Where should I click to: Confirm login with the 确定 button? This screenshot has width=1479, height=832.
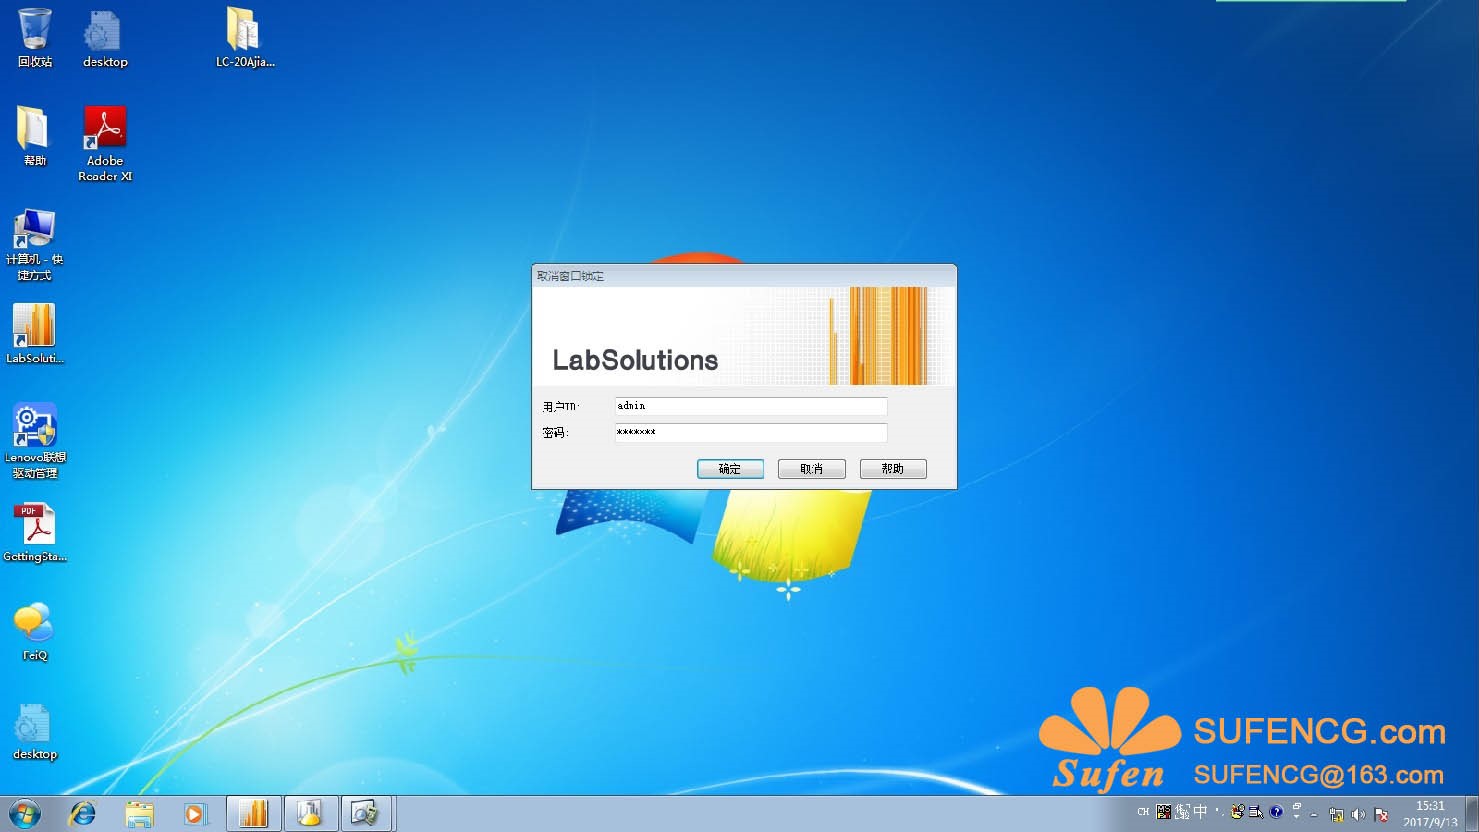tap(730, 469)
